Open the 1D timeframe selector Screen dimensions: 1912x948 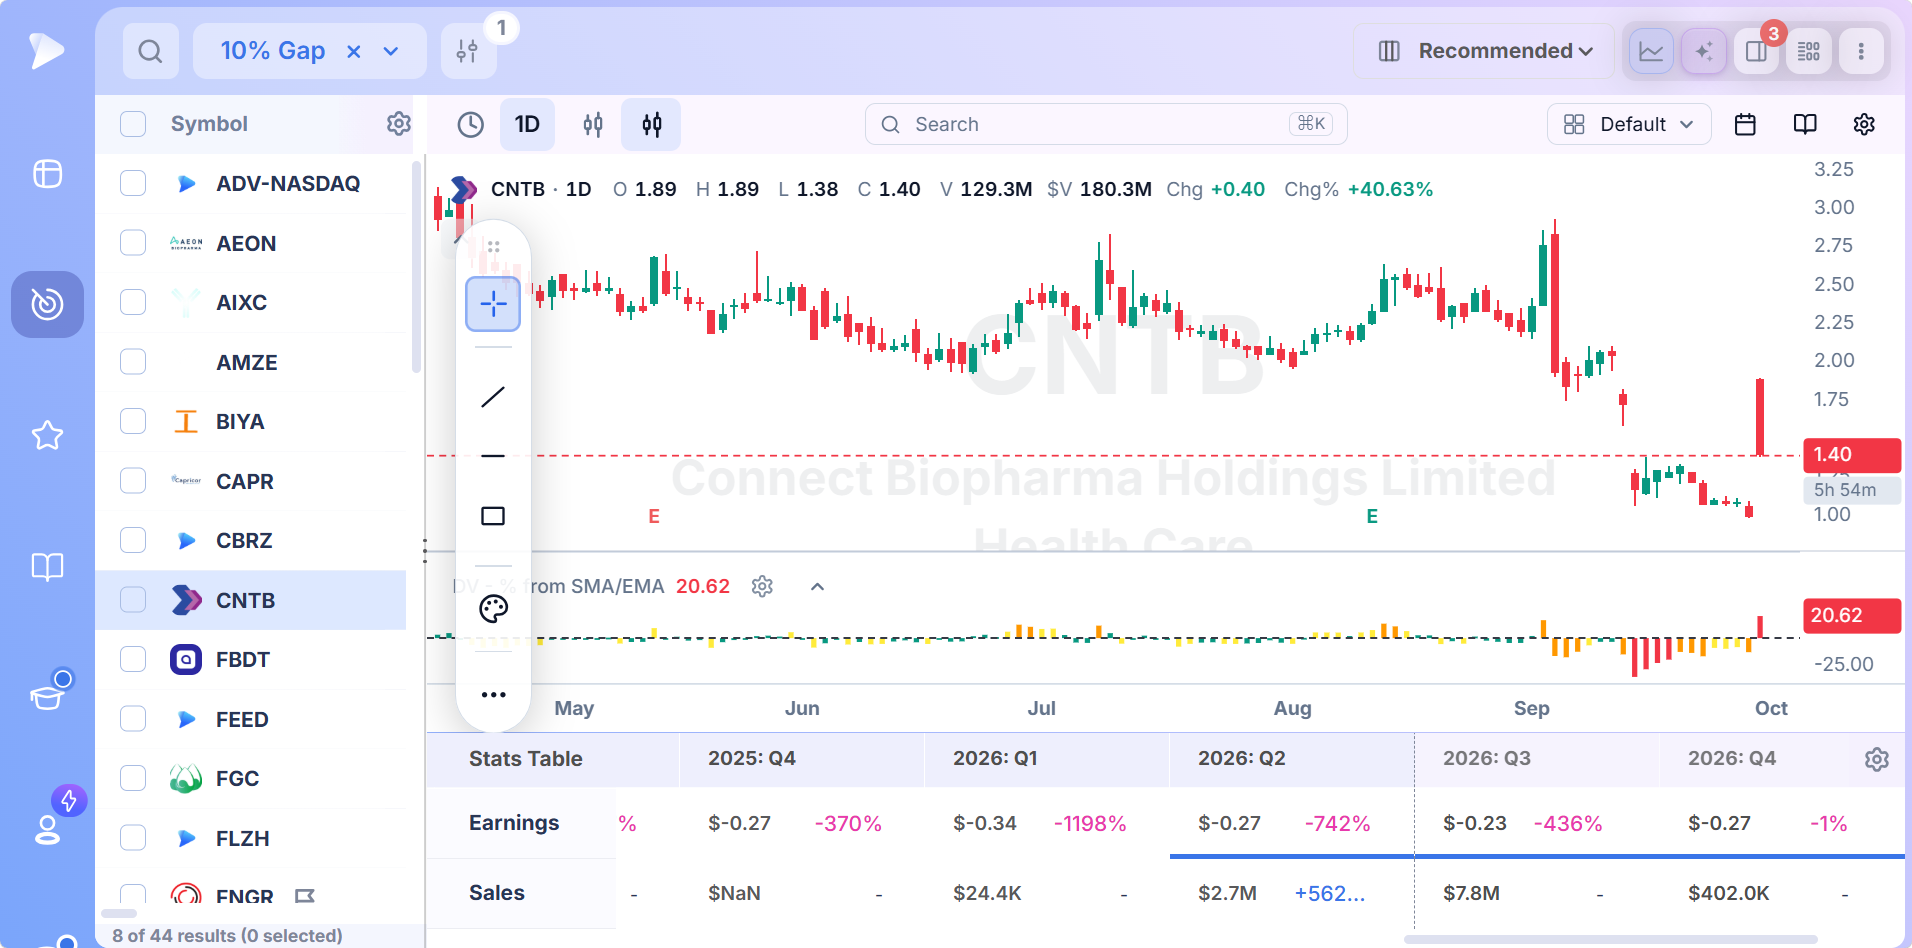pyautogui.click(x=527, y=124)
